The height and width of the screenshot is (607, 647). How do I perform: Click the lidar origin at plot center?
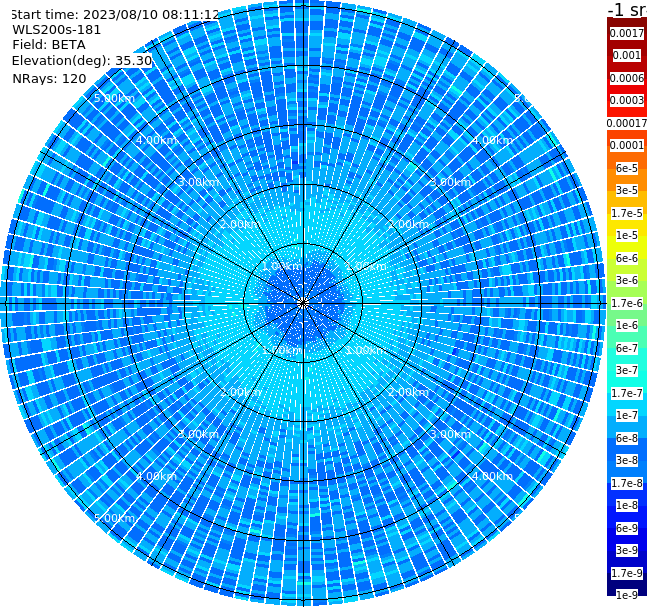click(x=303, y=304)
